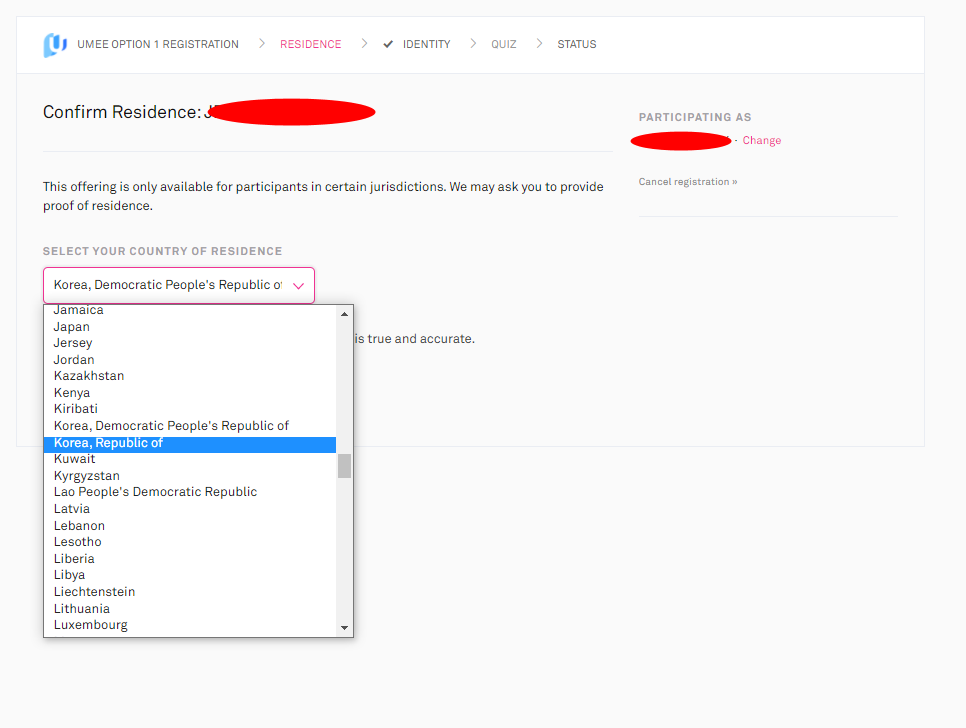Click the Change participant link
The width and height of the screenshot is (966, 728).
(761, 140)
